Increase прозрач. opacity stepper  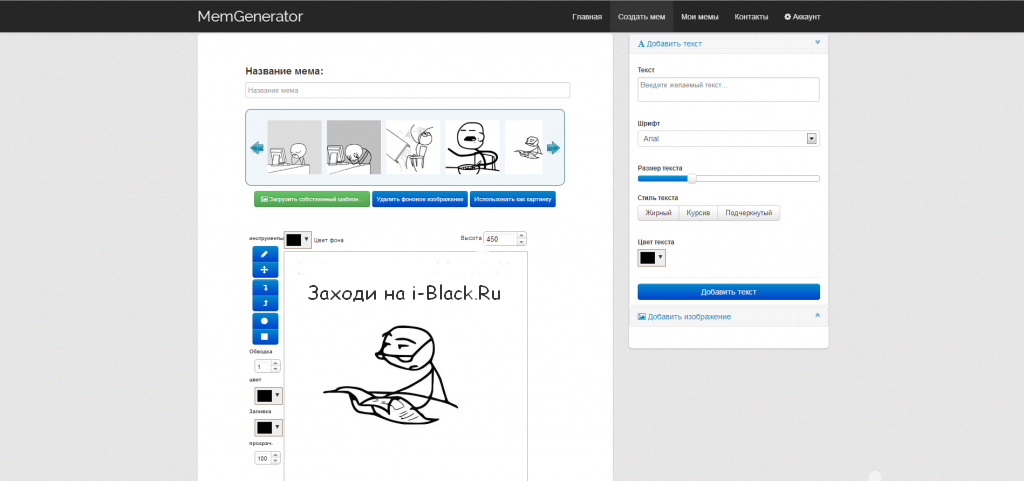tap(275, 456)
